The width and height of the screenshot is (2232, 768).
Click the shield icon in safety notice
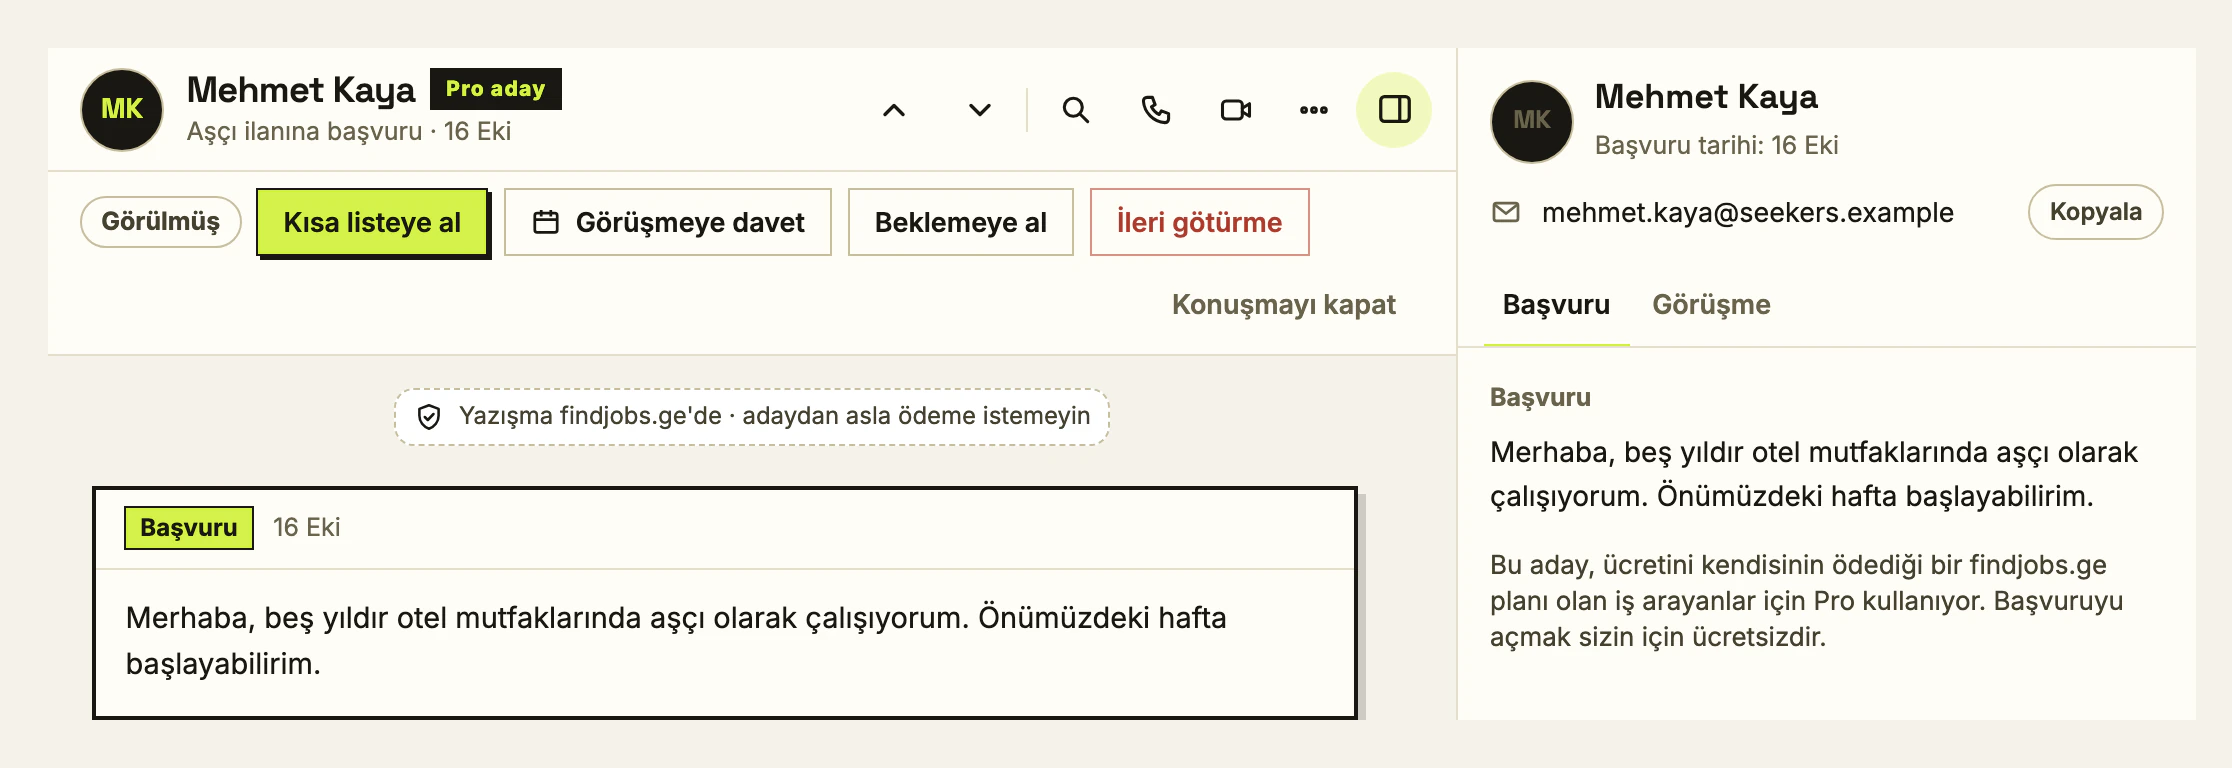(x=429, y=417)
